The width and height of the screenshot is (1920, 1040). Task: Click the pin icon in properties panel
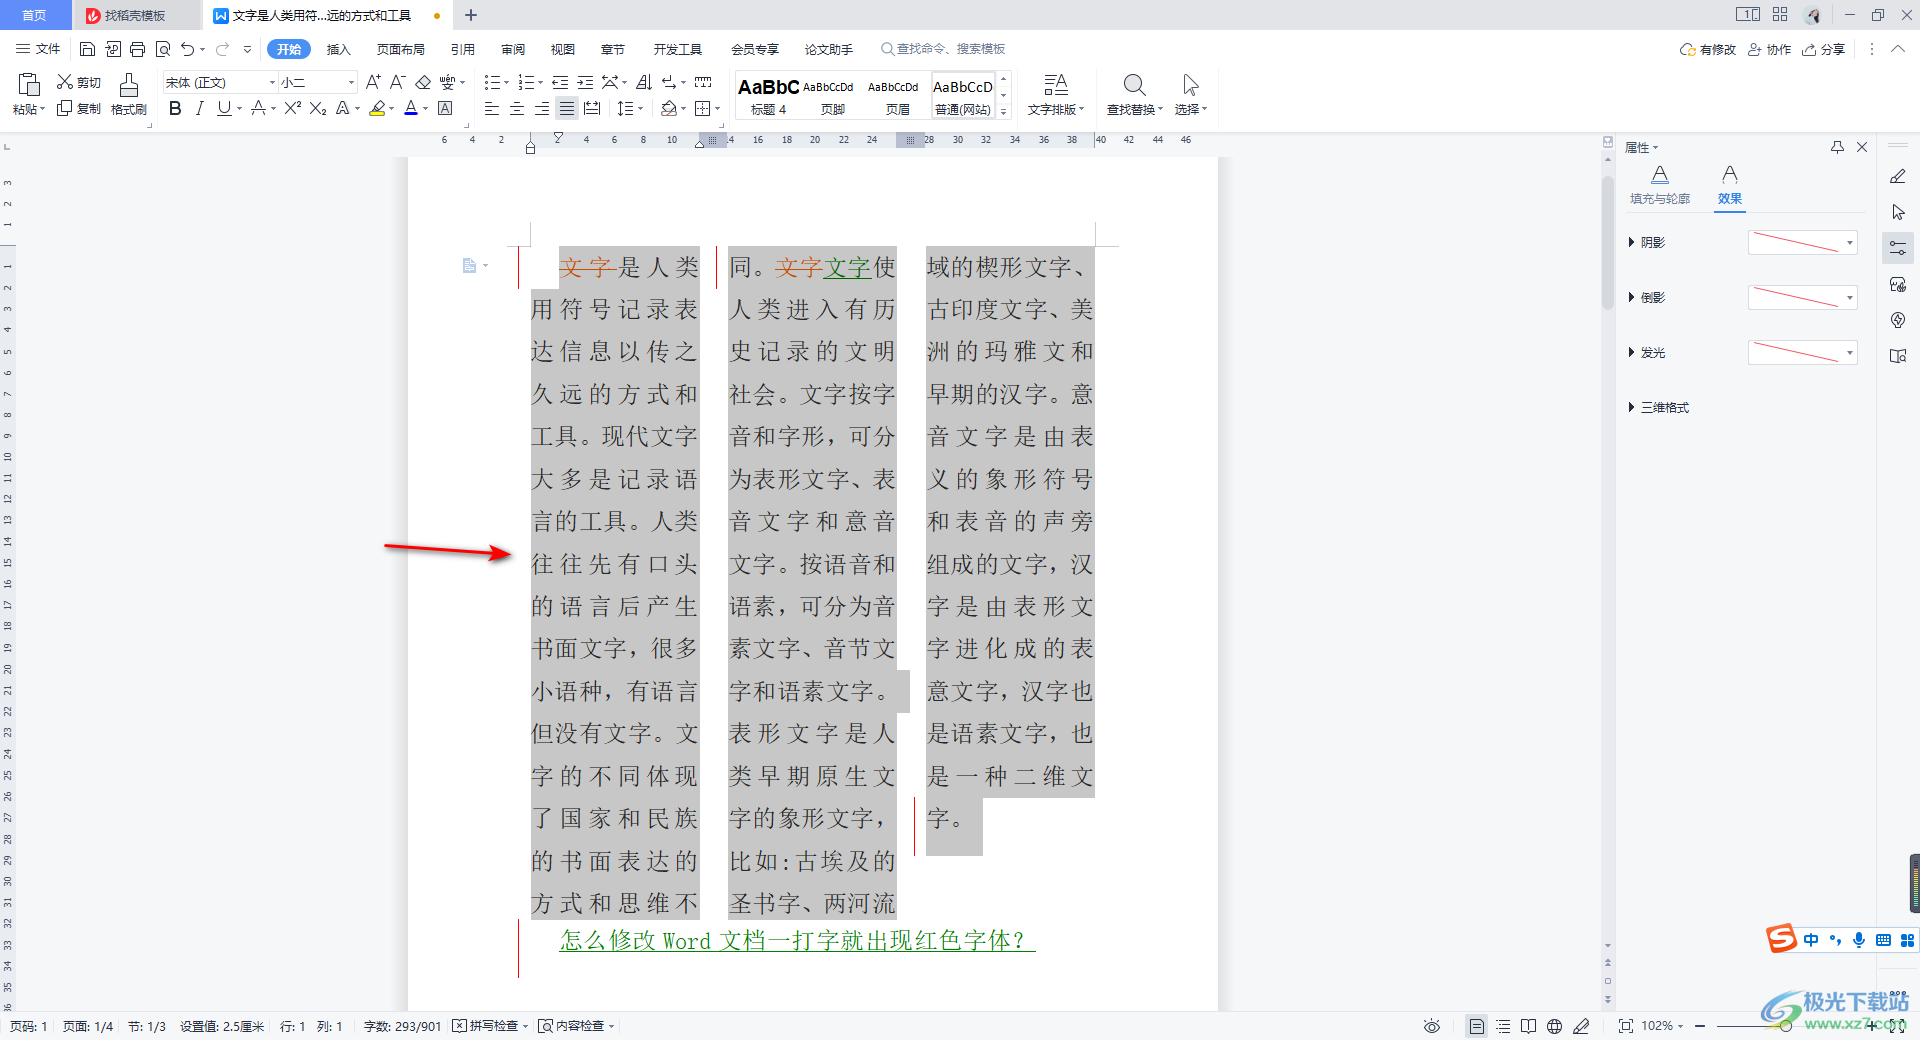pyautogui.click(x=1837, y=147)
